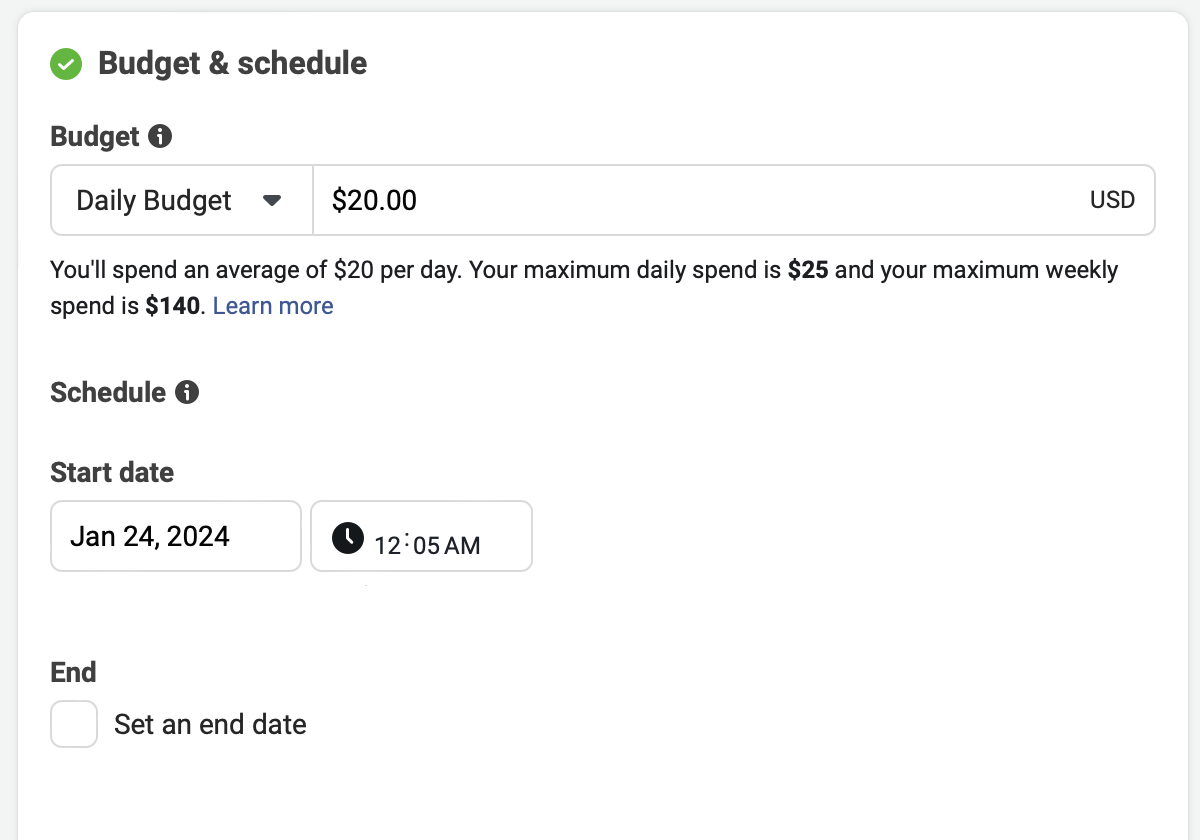This screenshot has width=1200, height=840.
Task: Select the minutes 05 in the start time
Action: 424,546
